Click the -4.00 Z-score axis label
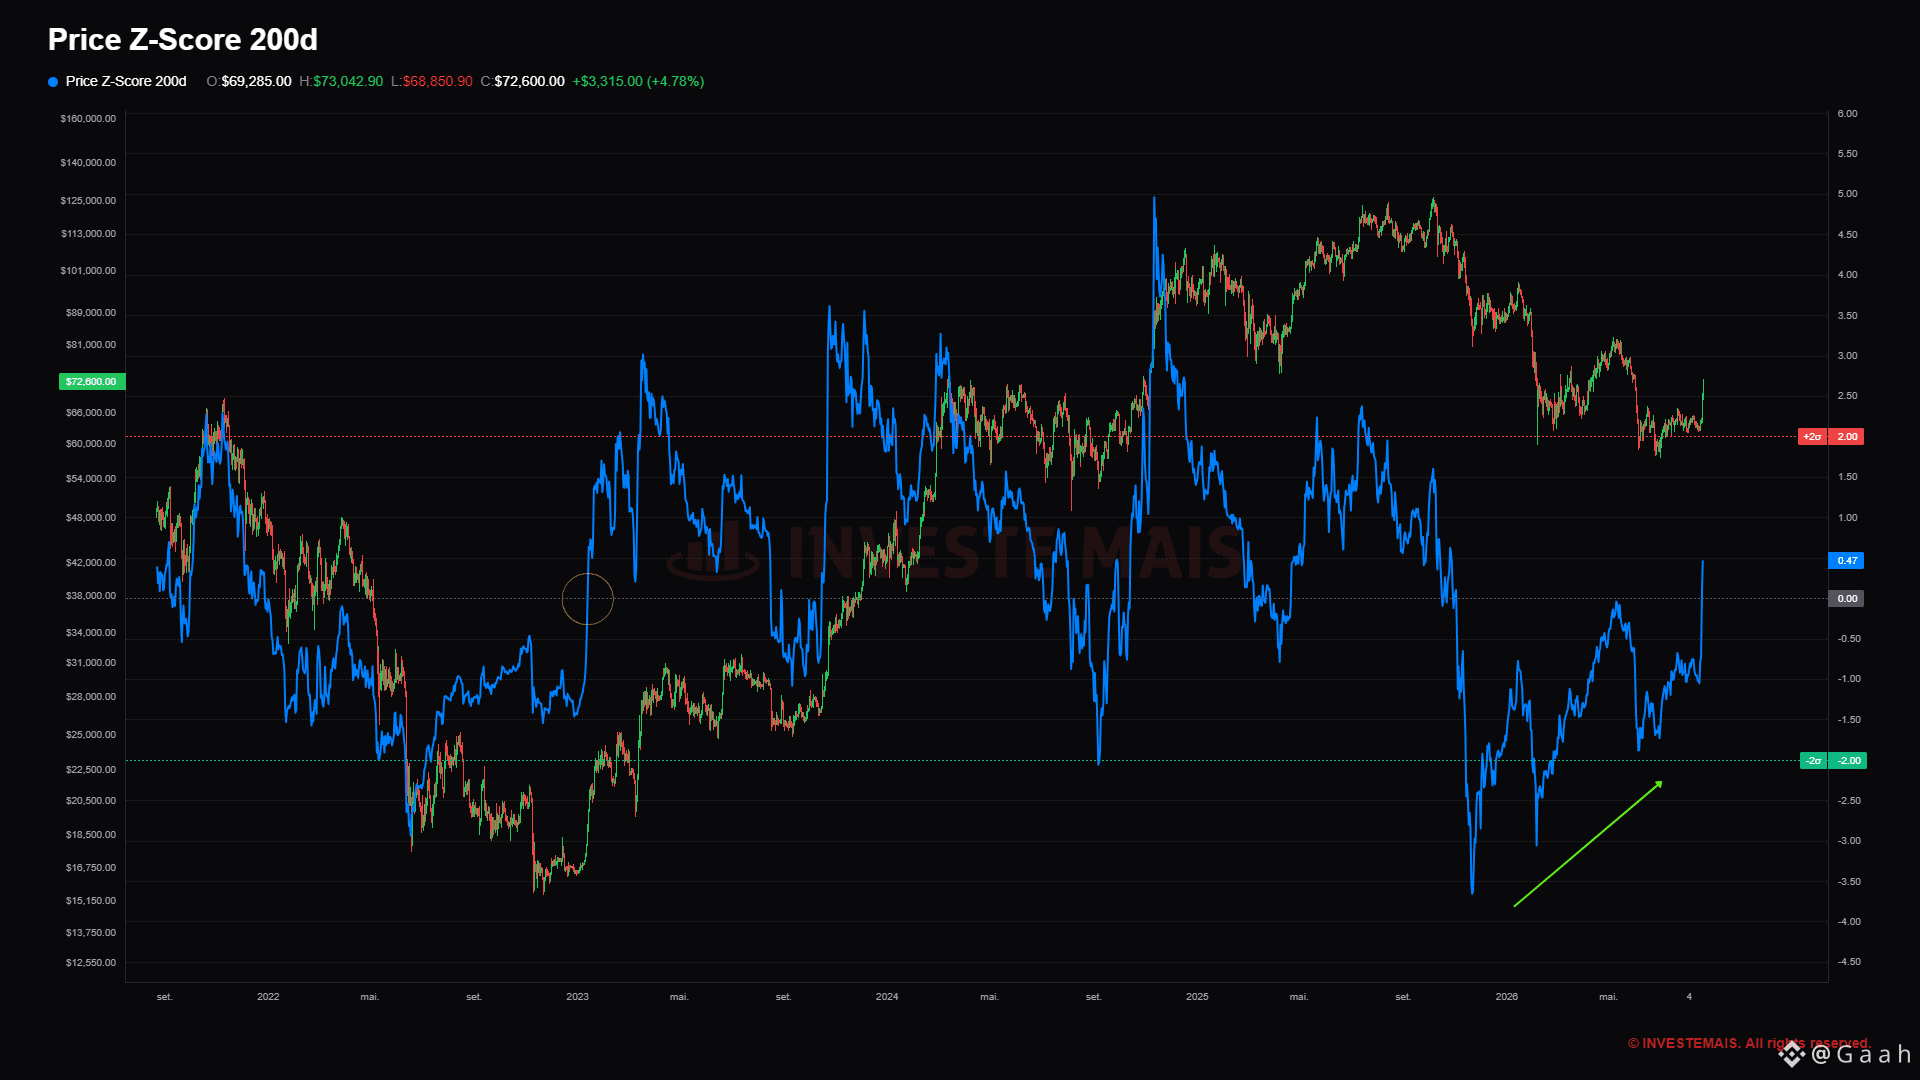Viewport: 1920px width, 1080px height. coord(1849,921)
